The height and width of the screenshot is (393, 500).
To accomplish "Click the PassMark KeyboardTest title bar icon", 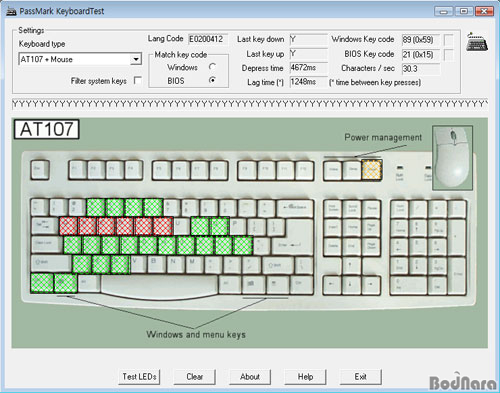I will [x=11, y=11].
